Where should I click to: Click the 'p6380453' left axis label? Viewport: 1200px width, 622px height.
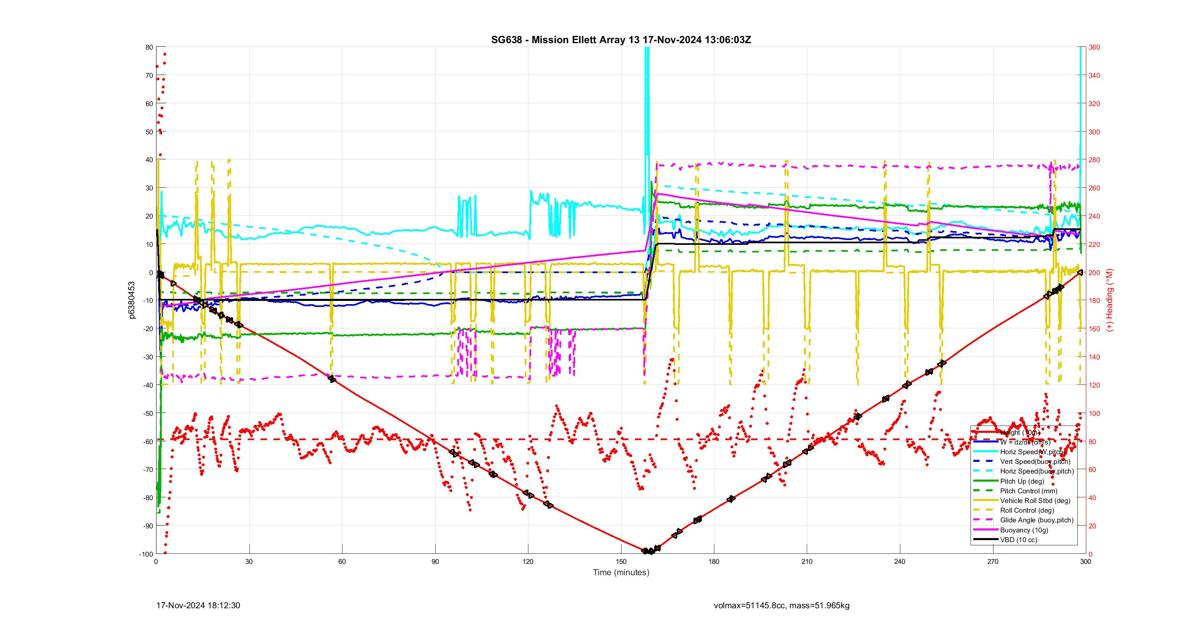coord(132,300)
